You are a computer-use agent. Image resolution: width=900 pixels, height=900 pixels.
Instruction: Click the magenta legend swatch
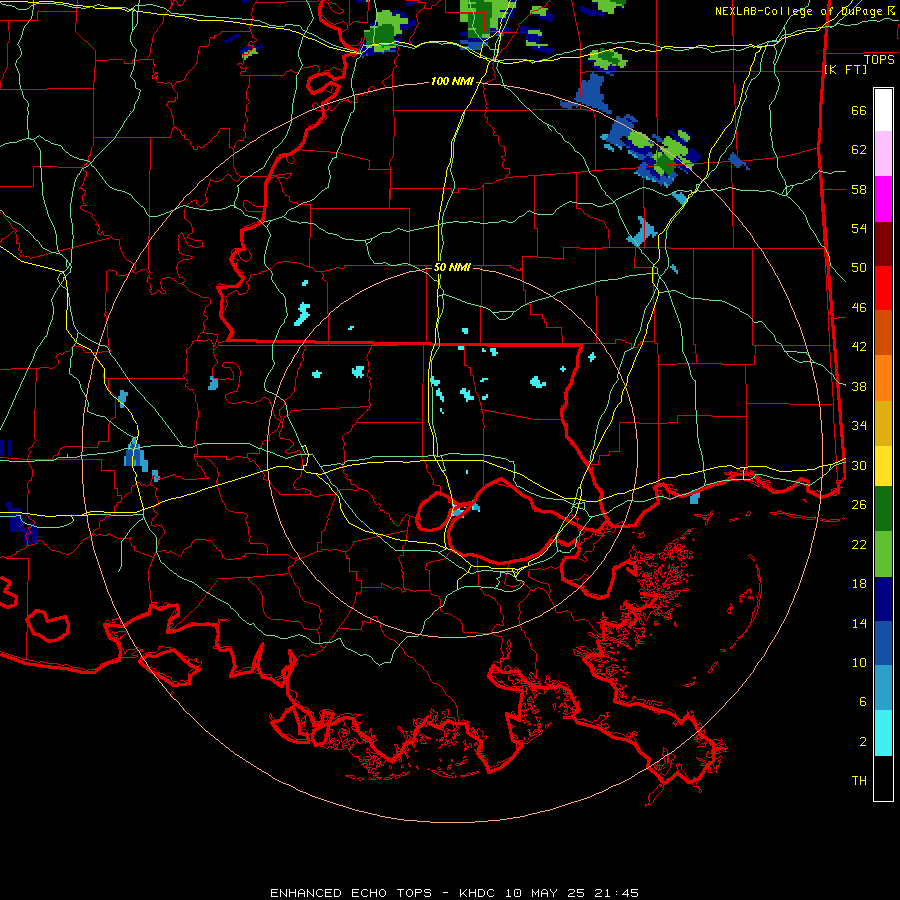(x=883, y=199)
